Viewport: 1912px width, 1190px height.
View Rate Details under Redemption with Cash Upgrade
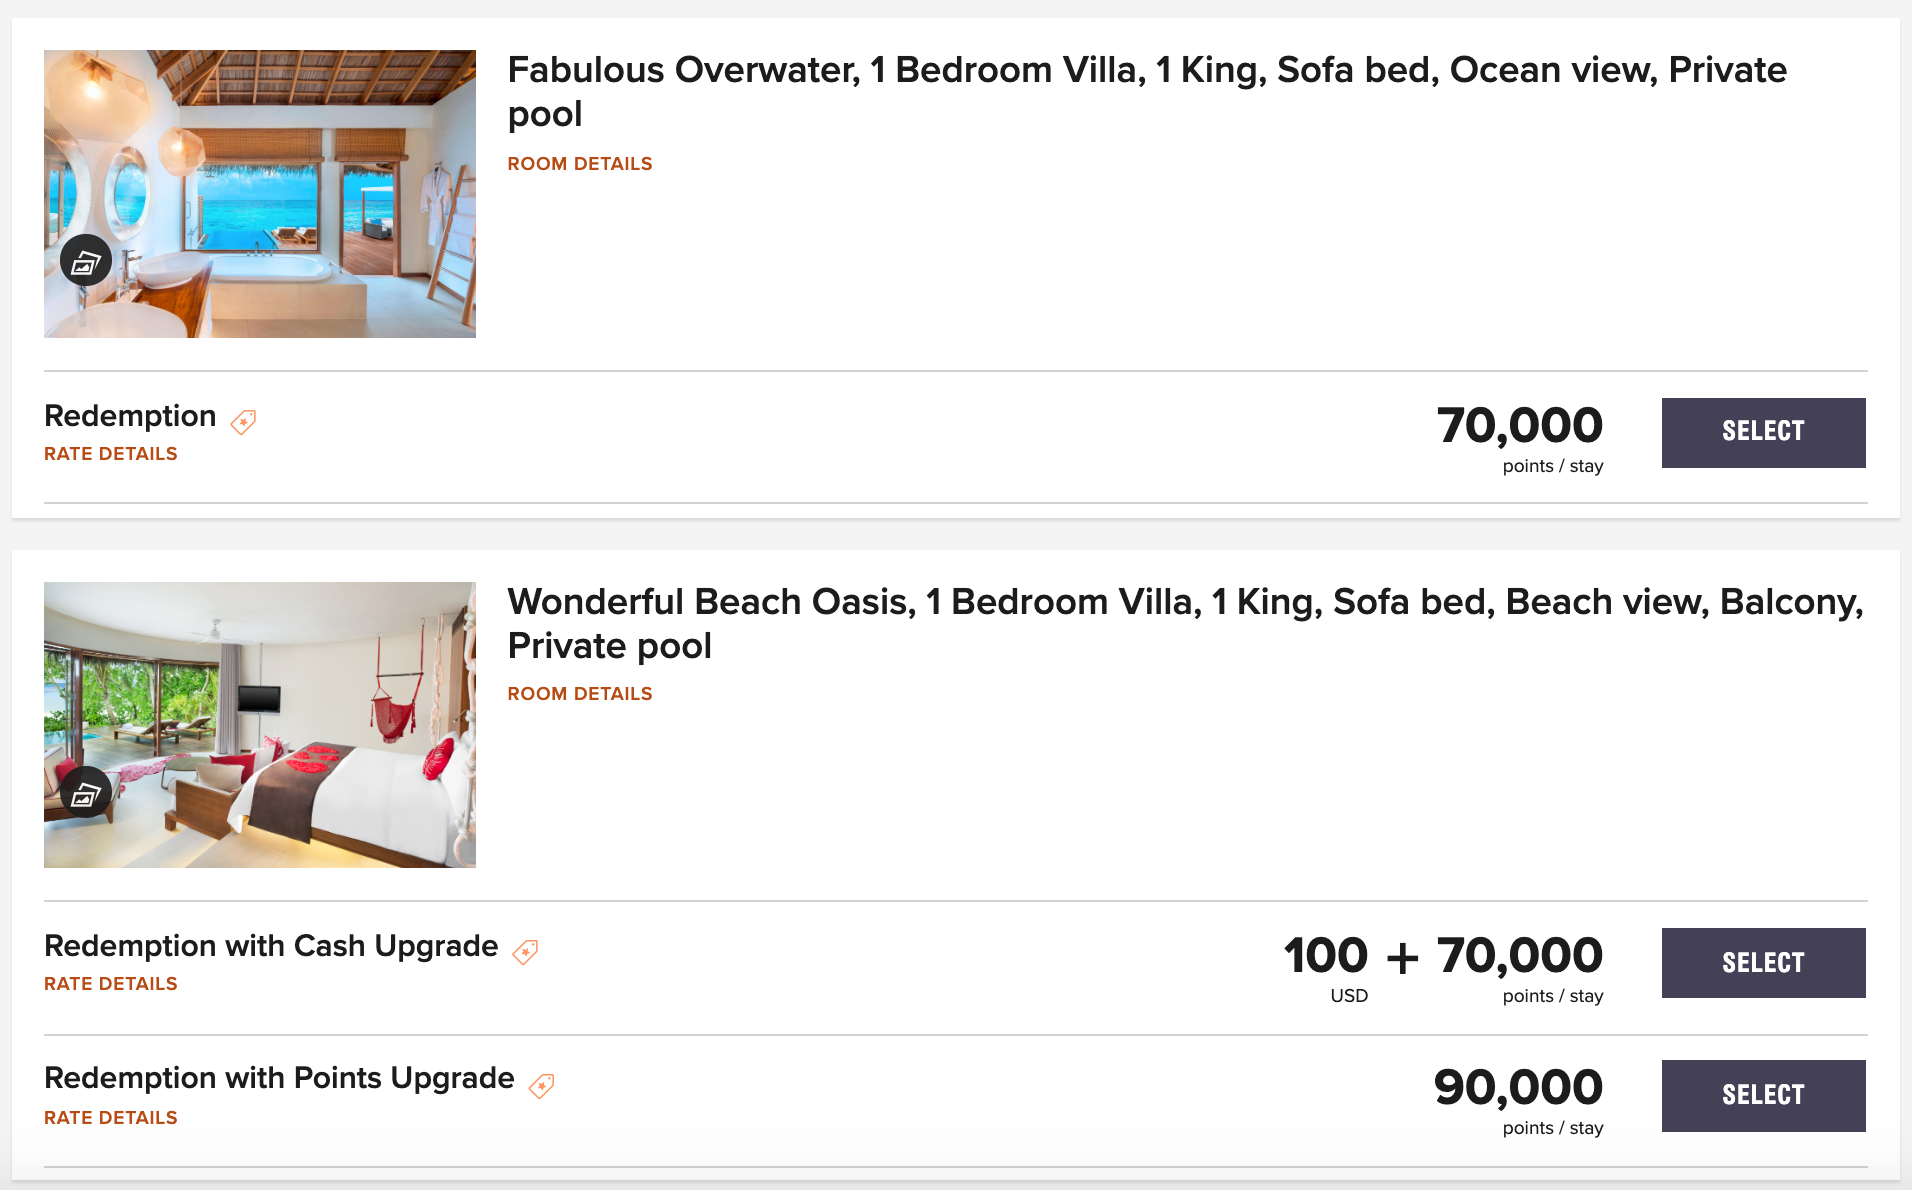[x=111, y=984]
